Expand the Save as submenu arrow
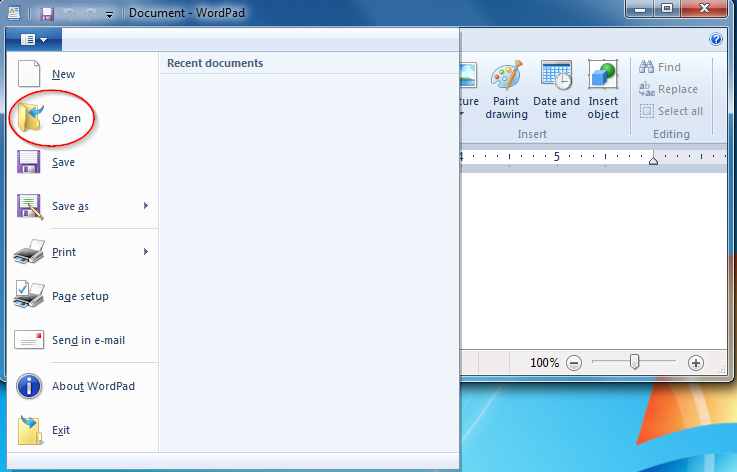The height and width of the screenshot is (472, 737). [146, 206]
